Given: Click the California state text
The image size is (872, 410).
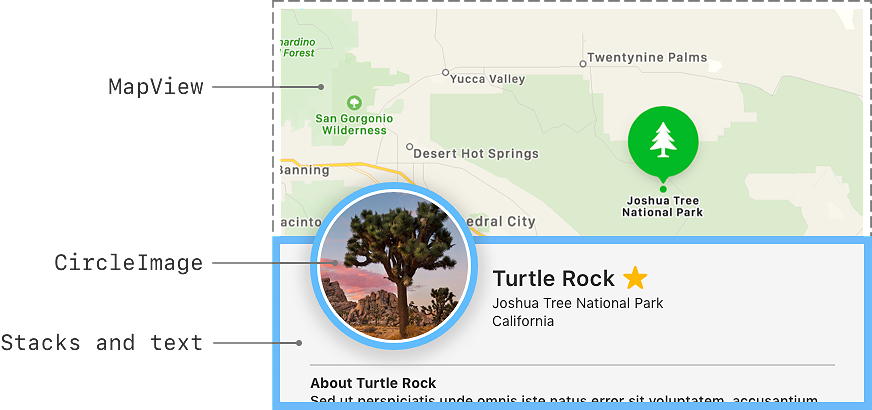Looking at the screenshot, I should 523,321.
